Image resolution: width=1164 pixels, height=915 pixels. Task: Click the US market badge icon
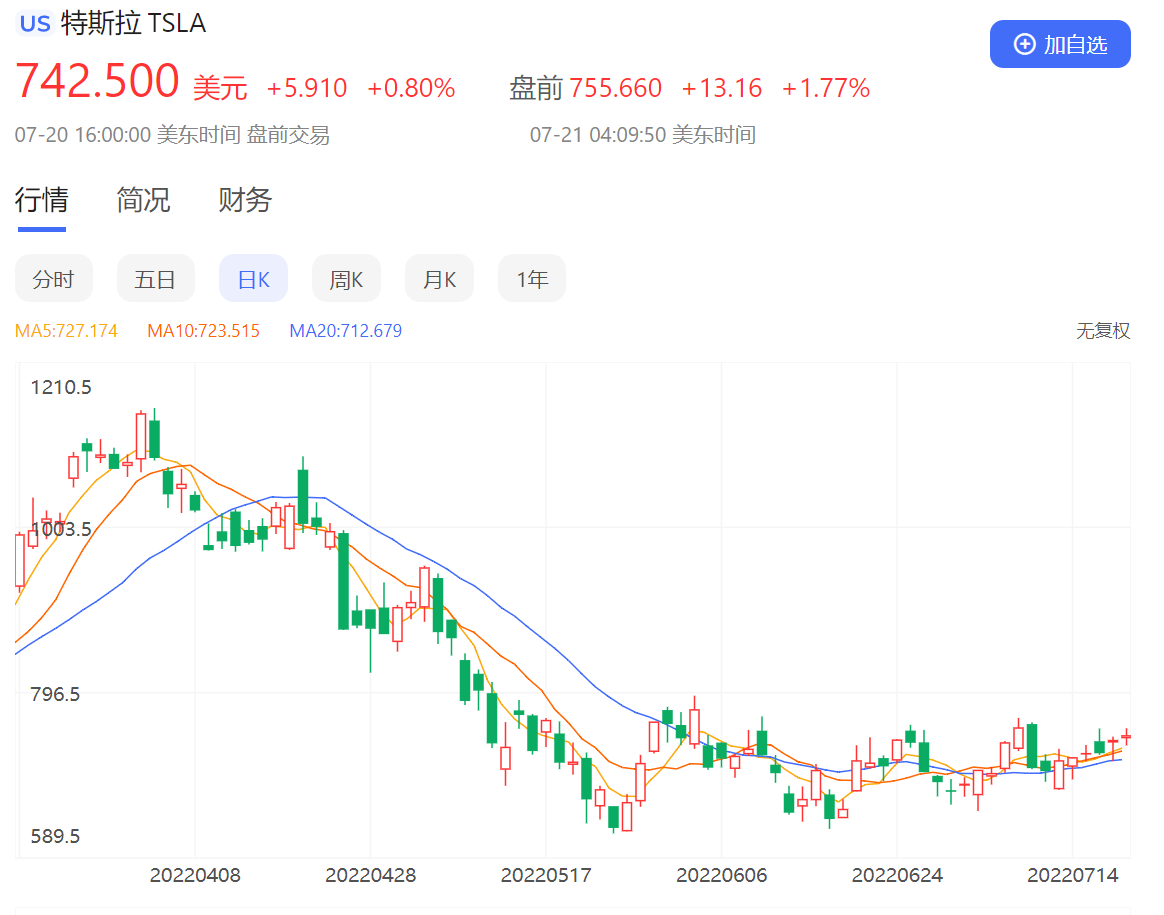(35, 23)
